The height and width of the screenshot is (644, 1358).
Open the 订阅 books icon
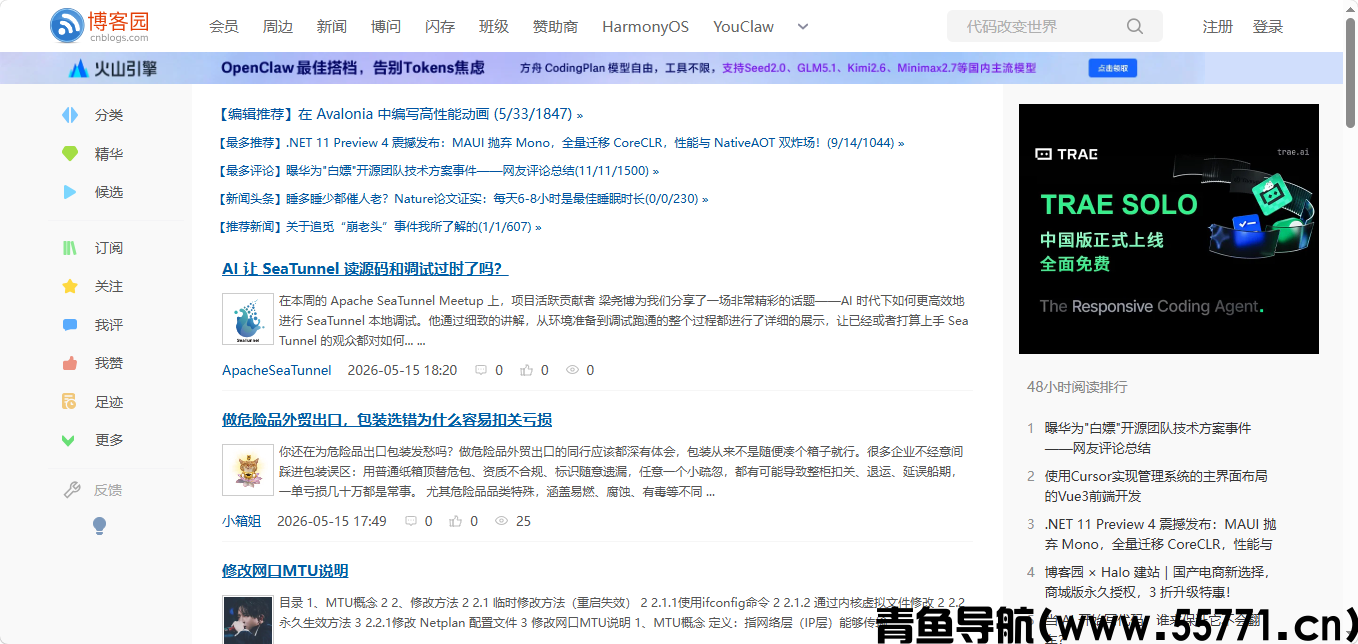tap(70, 248)
